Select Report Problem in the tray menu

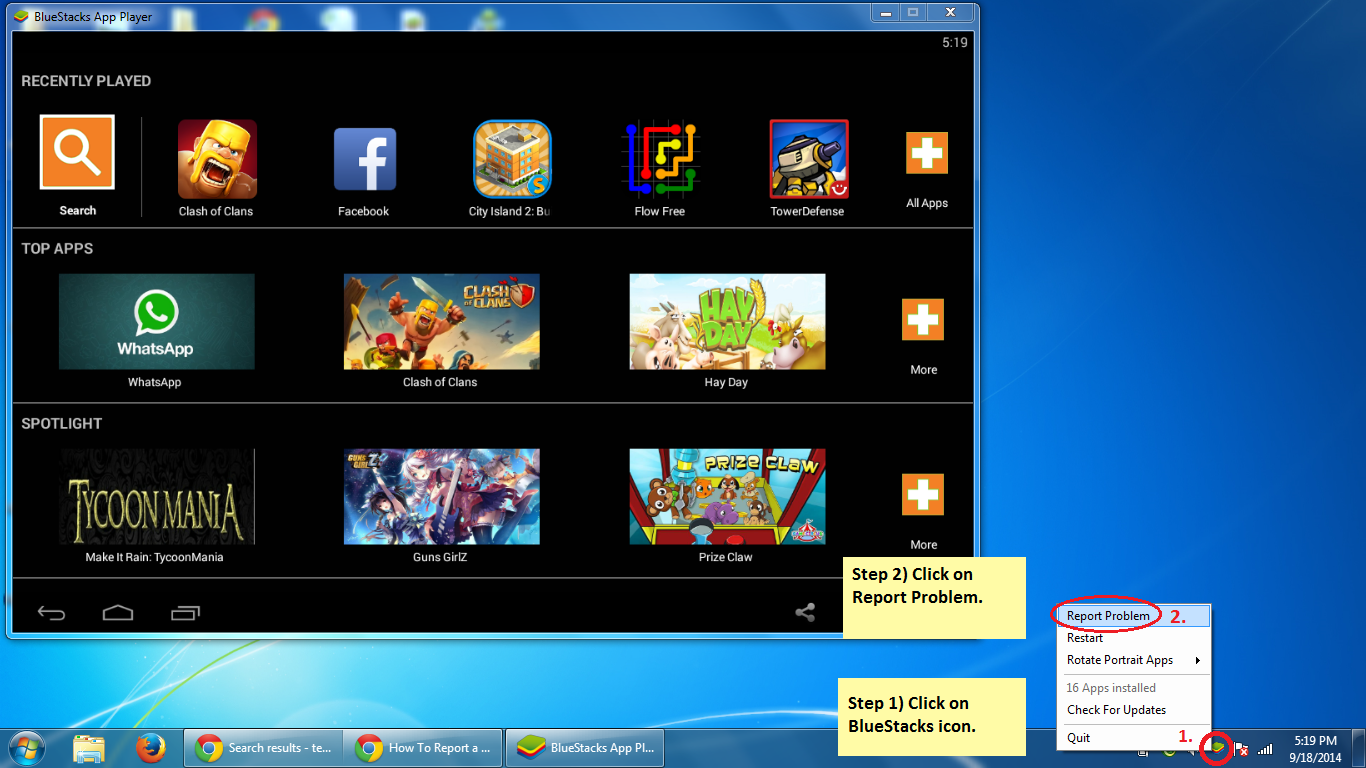coord(1133,616)
